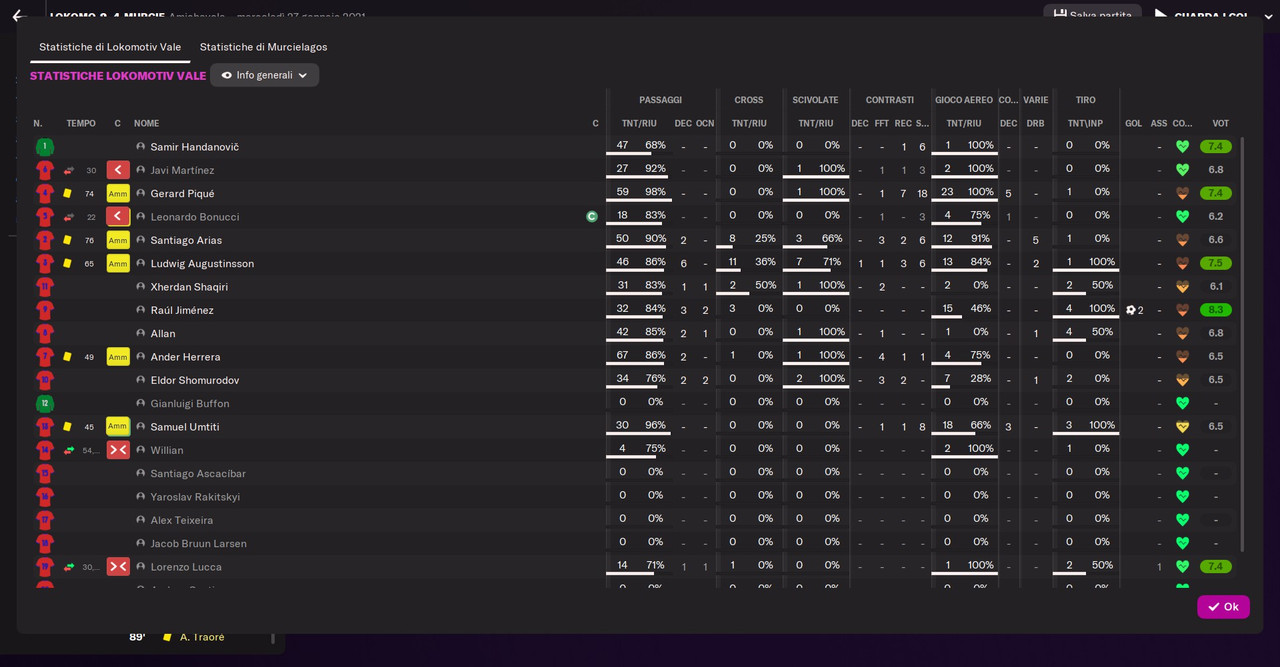Click the yellow card icon in Gerard Piqué's row
This screenshot has height=667, width=1280.
coord(68,193)
